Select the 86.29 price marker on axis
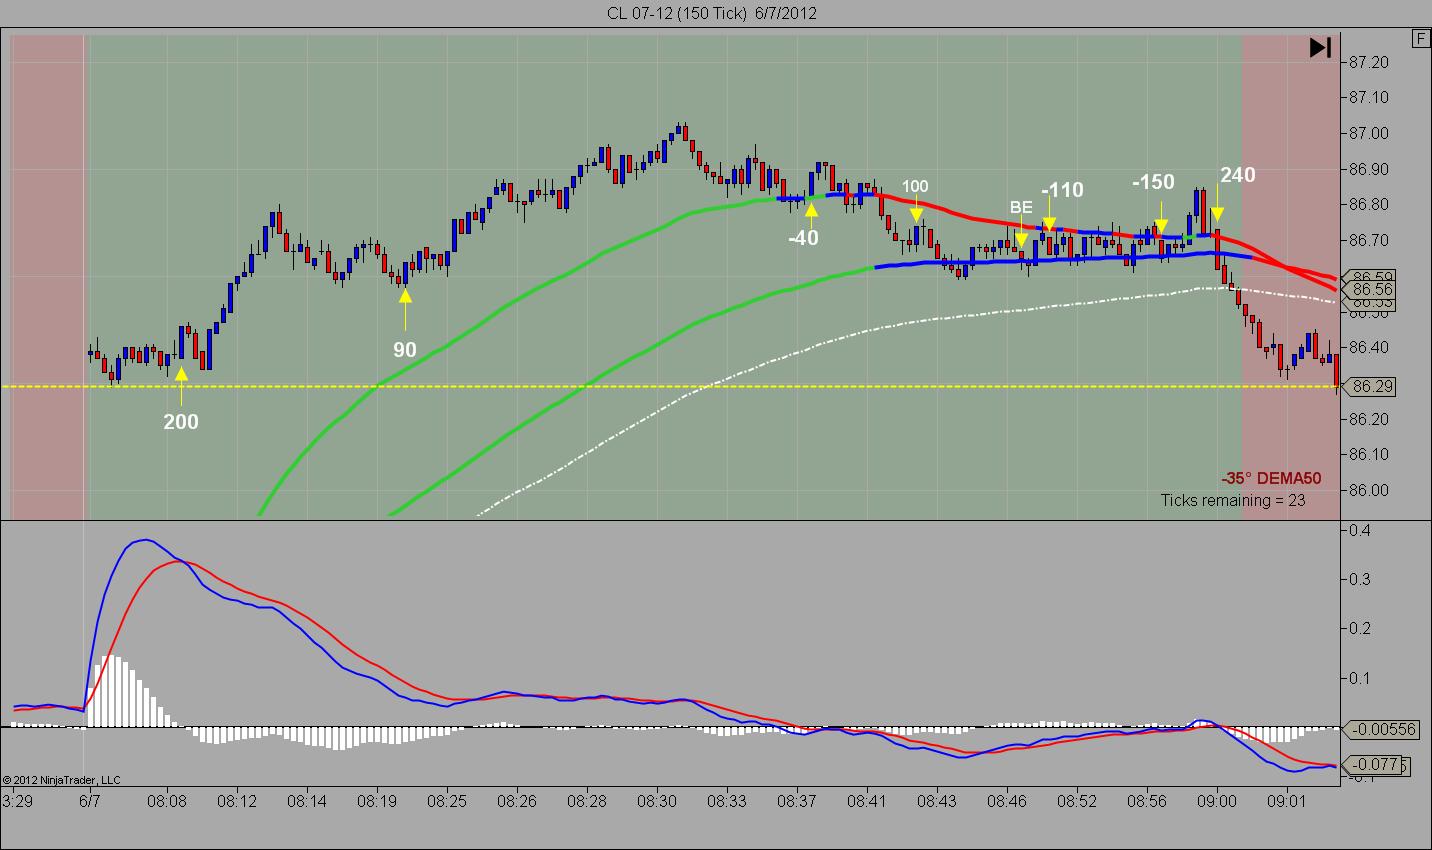The image size is (1432, 850). click(x=1369, y=386)
